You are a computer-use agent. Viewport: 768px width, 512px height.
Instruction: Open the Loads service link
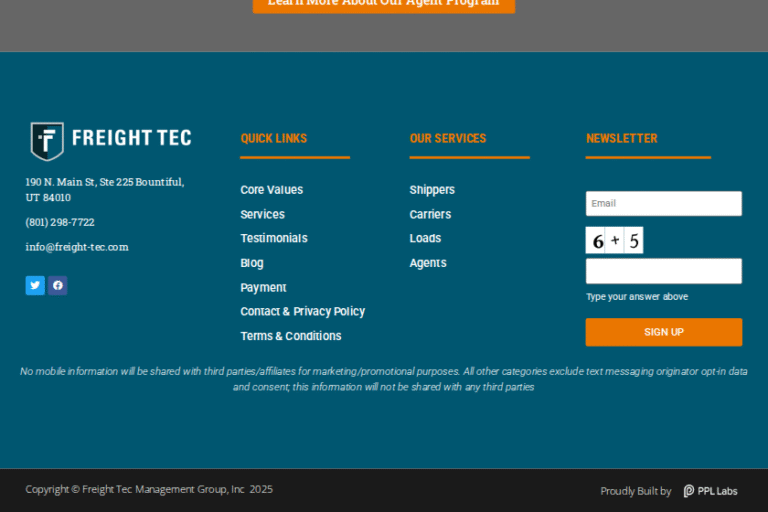coord(425,238)
